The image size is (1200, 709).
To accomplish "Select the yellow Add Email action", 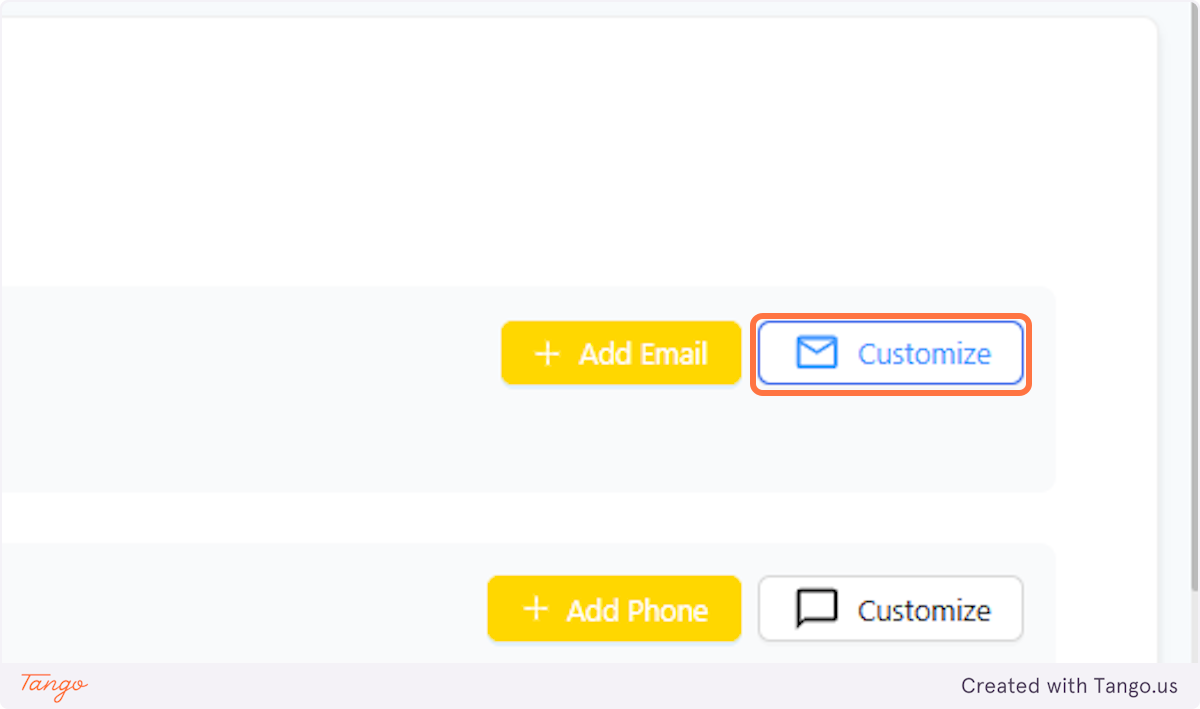I will pyautogui.click(x=621, y=353).
